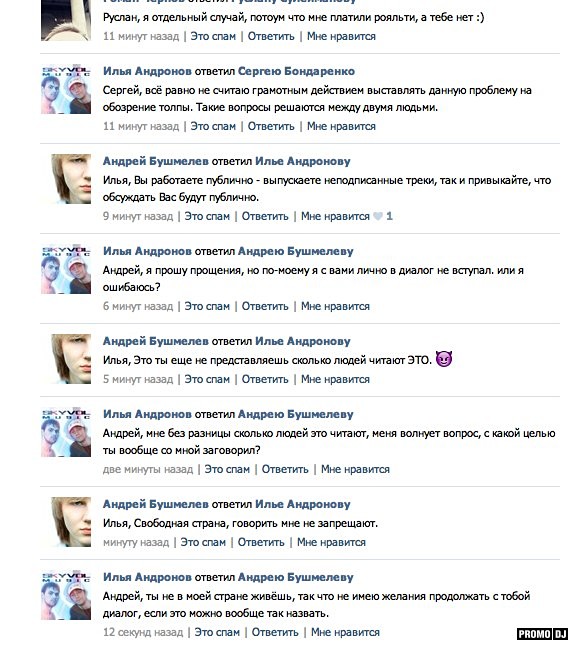
Task: Open the Сергею Бондаренко profile link
Action: tap(296, 71)
